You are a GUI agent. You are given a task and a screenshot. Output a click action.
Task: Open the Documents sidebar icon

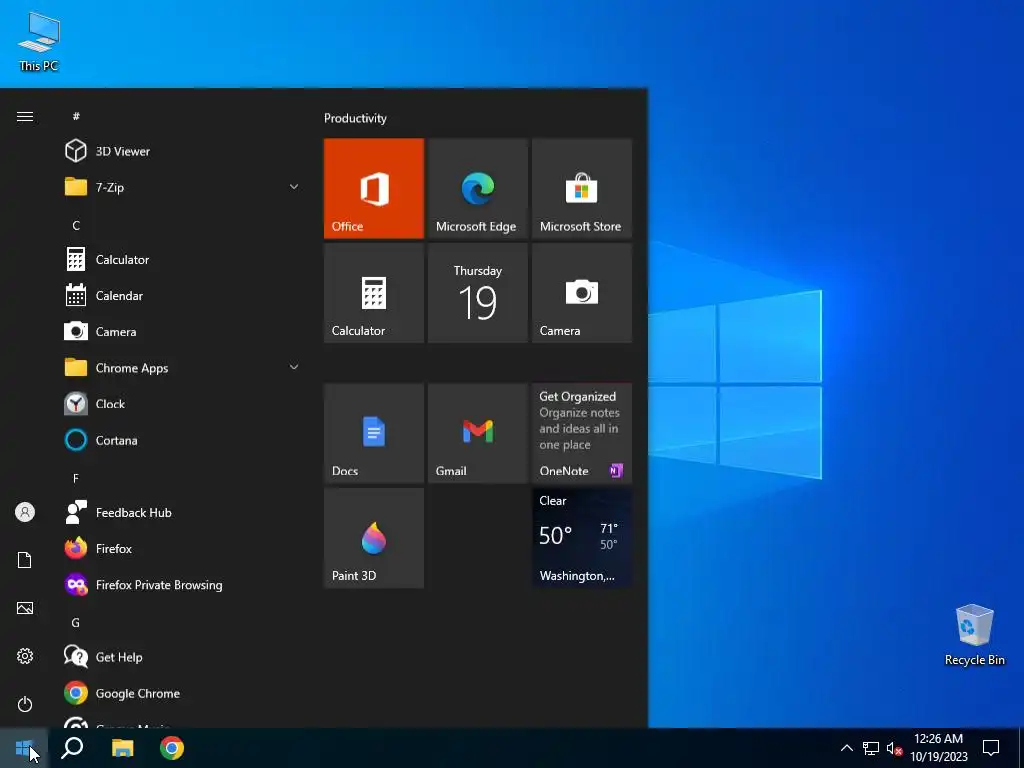click(25, 560)
